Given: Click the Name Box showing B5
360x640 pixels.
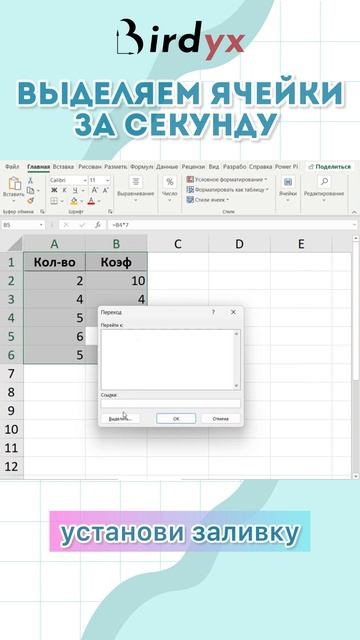Looking at the screenshot, I should click(23, 225).
